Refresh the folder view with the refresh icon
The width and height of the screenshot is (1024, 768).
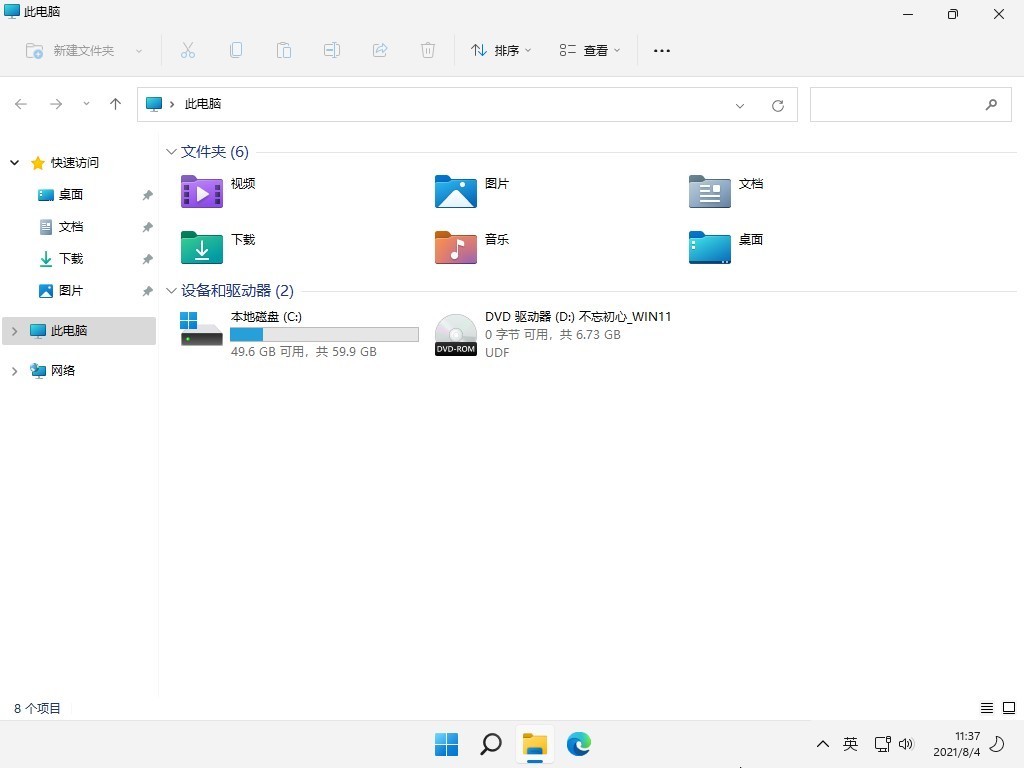click(778, 104)
